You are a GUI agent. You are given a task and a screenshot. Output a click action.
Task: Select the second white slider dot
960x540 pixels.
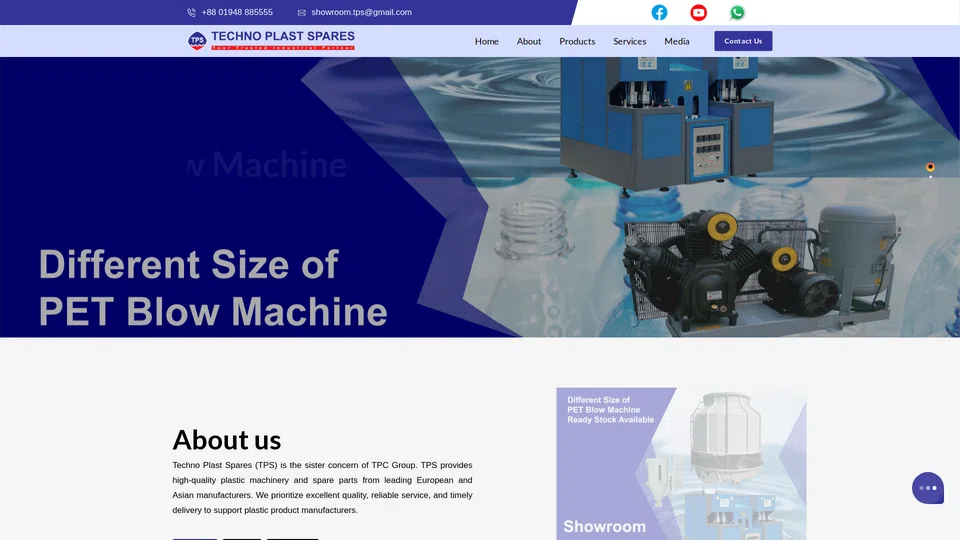click(x=931, y=177)
